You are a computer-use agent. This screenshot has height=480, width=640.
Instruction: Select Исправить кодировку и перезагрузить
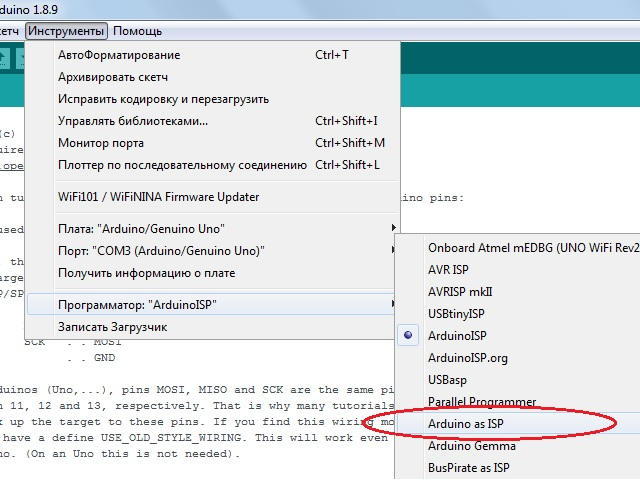click(213, 99)
